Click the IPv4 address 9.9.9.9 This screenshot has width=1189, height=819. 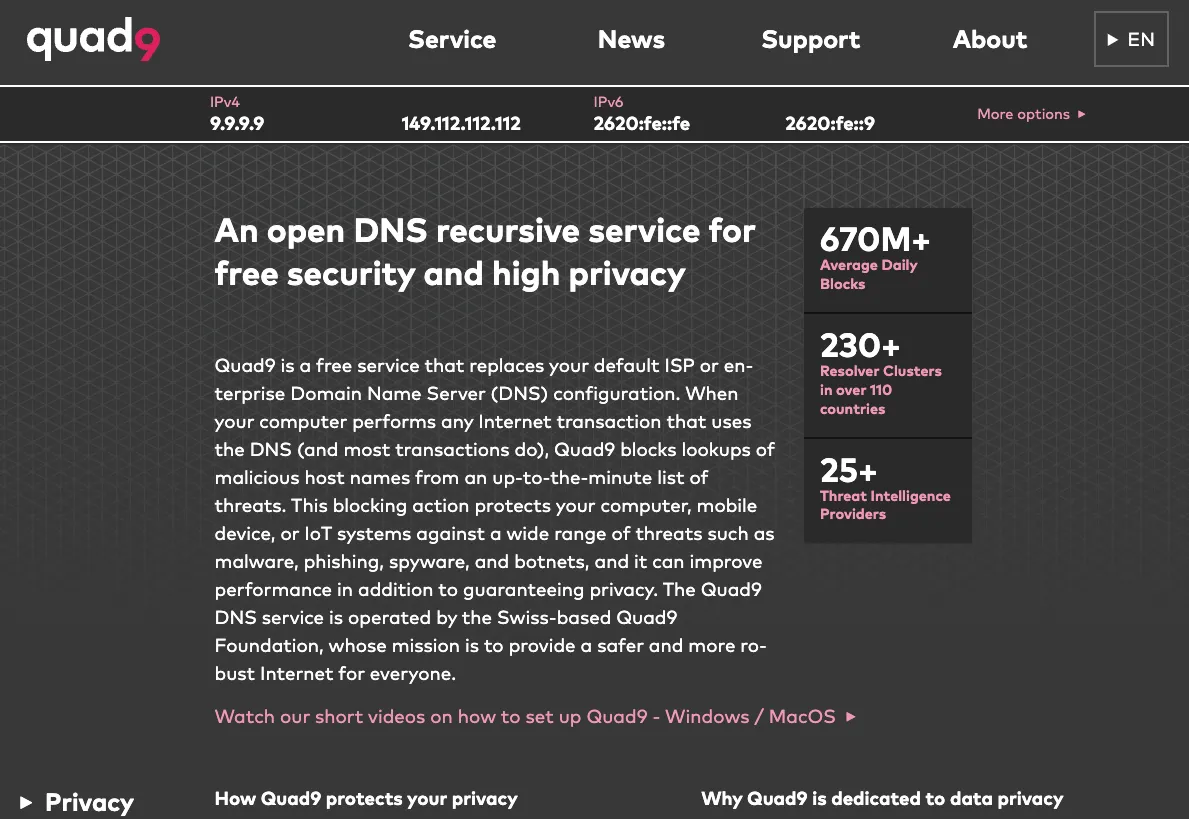click(236, 123)
